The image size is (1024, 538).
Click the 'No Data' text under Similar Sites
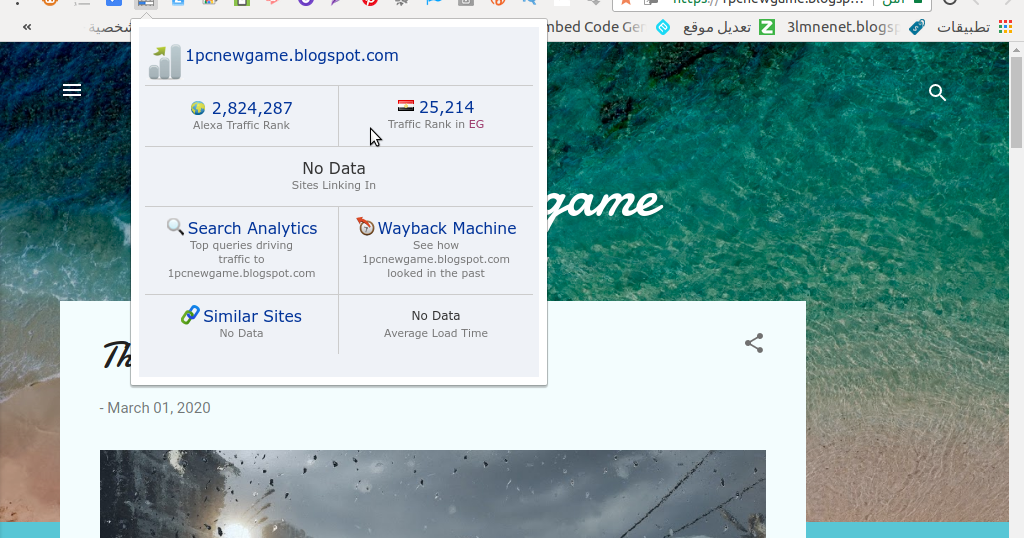coord(241,333)
